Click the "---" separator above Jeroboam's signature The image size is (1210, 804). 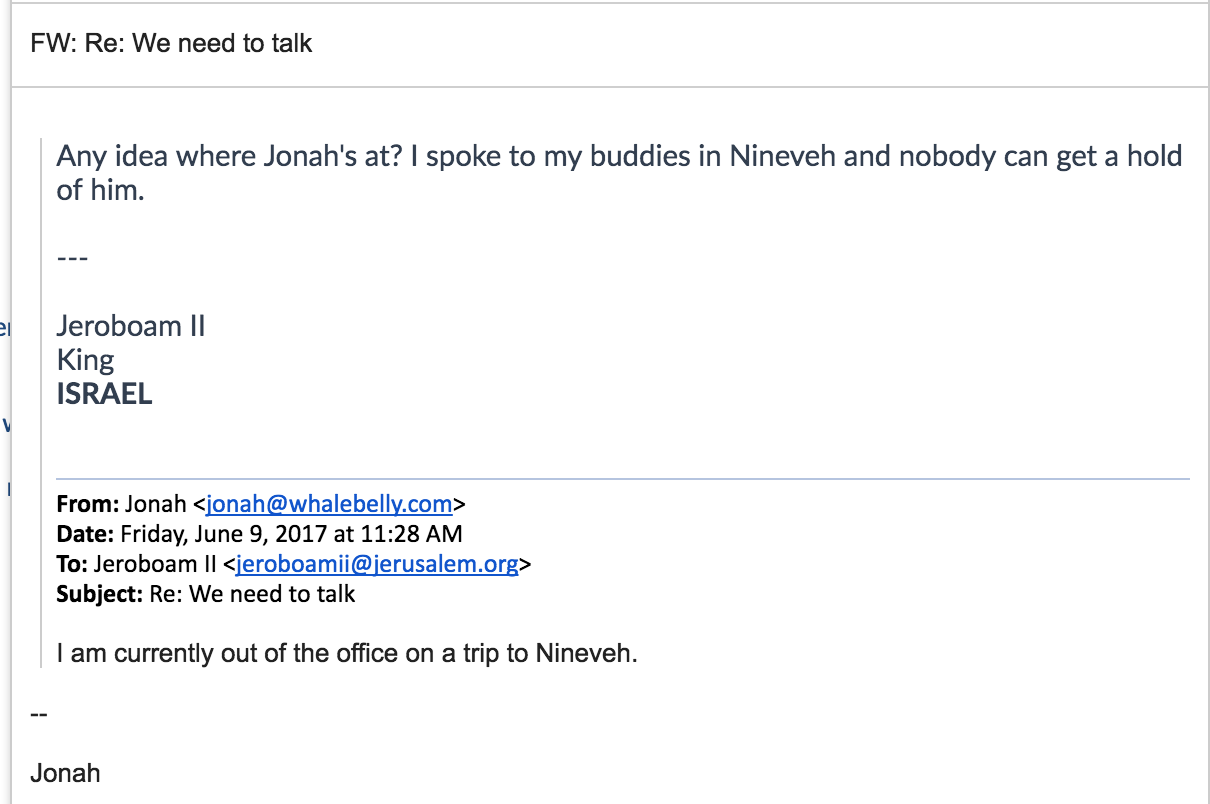tap(73, 258)
